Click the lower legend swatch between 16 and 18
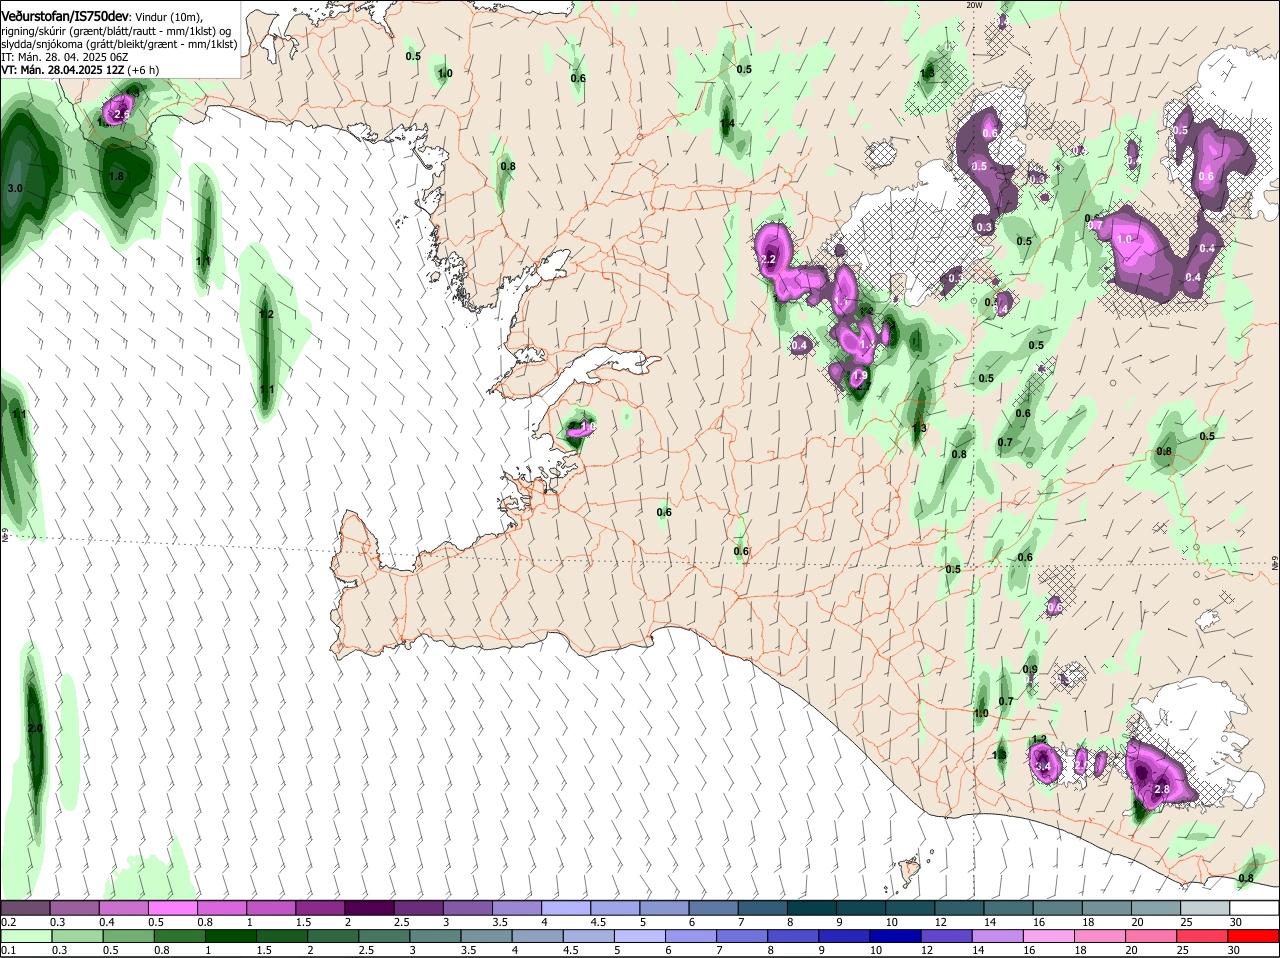The image size is (1280, 958). point(1050,936)
